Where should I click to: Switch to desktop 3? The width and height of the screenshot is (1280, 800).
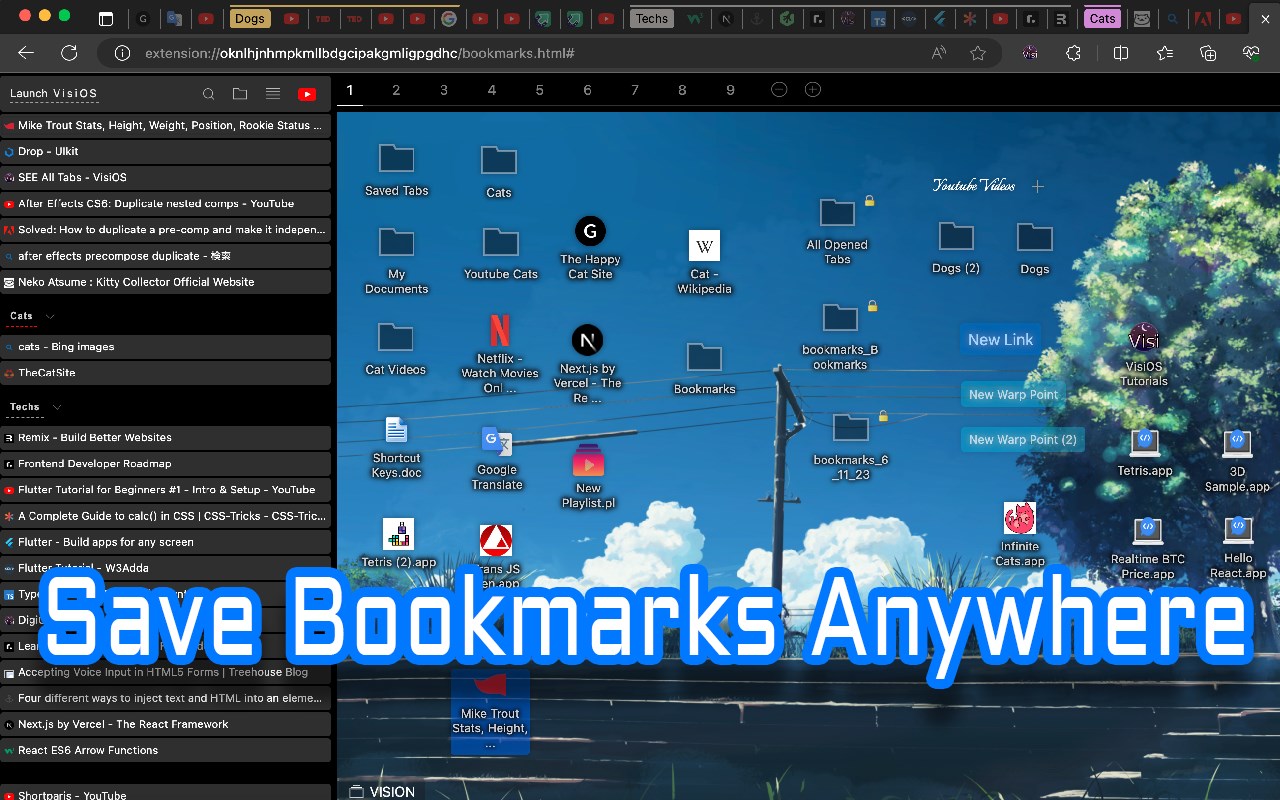tap(444, 90)
